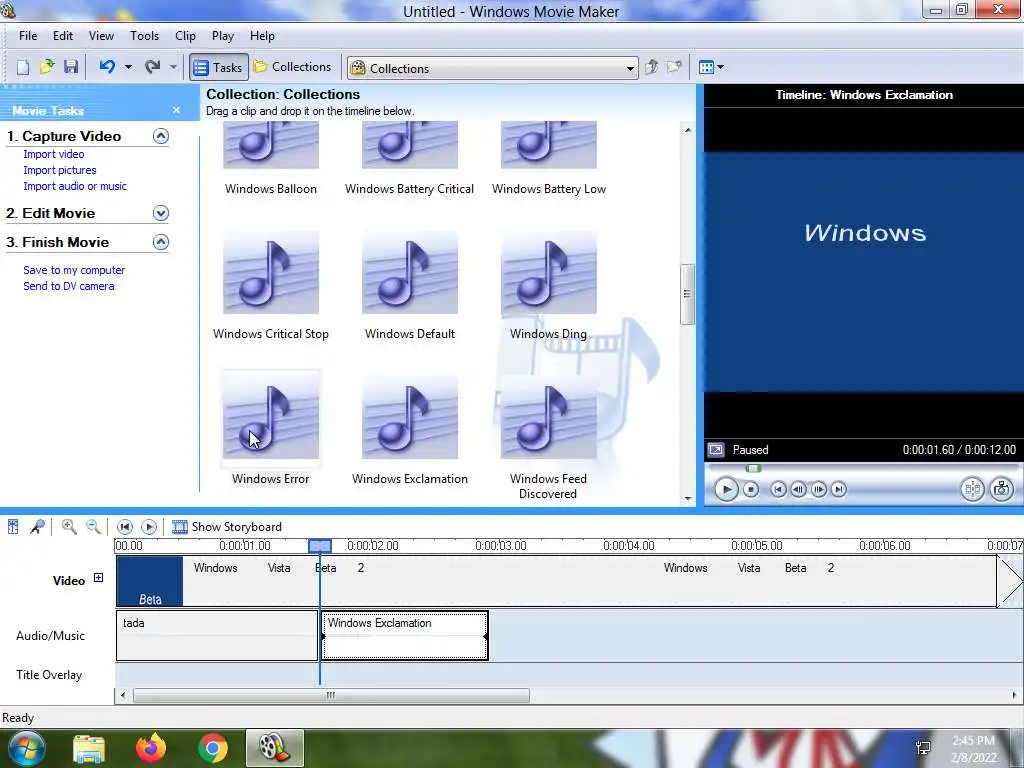Open the Collections location combo box
This screenshot has height=768, width=1024.
pyautogui.click(x=492, y=68)
